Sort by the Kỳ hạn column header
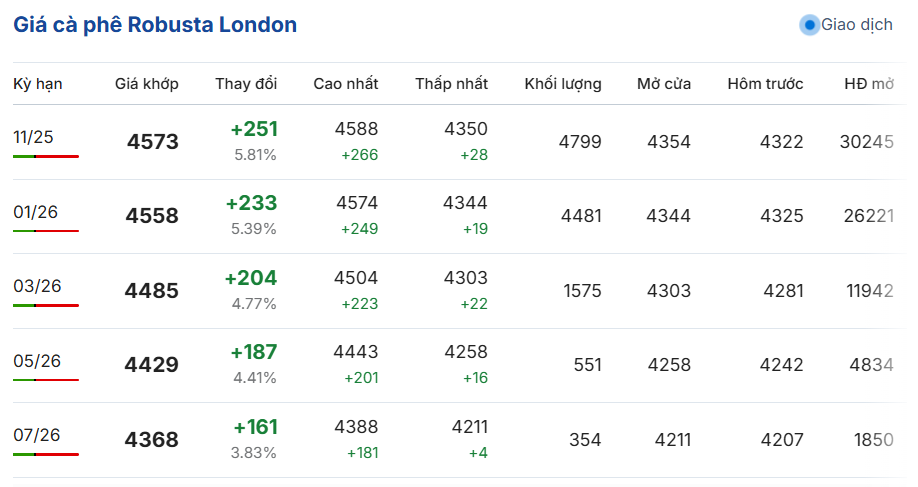Image resolution: width=918 pixels, height=487 pixels. (38, 84)
